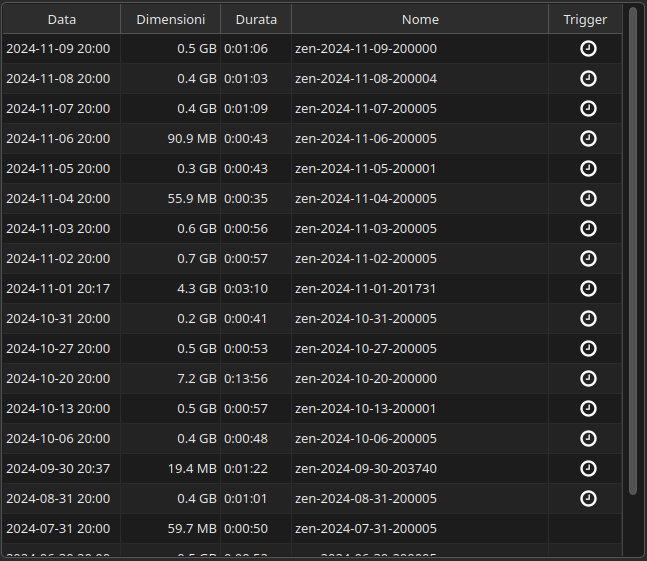Click the trigger icon for zen-2024-10-31-200005
The image size is (647, 561).
click(588, 318)
